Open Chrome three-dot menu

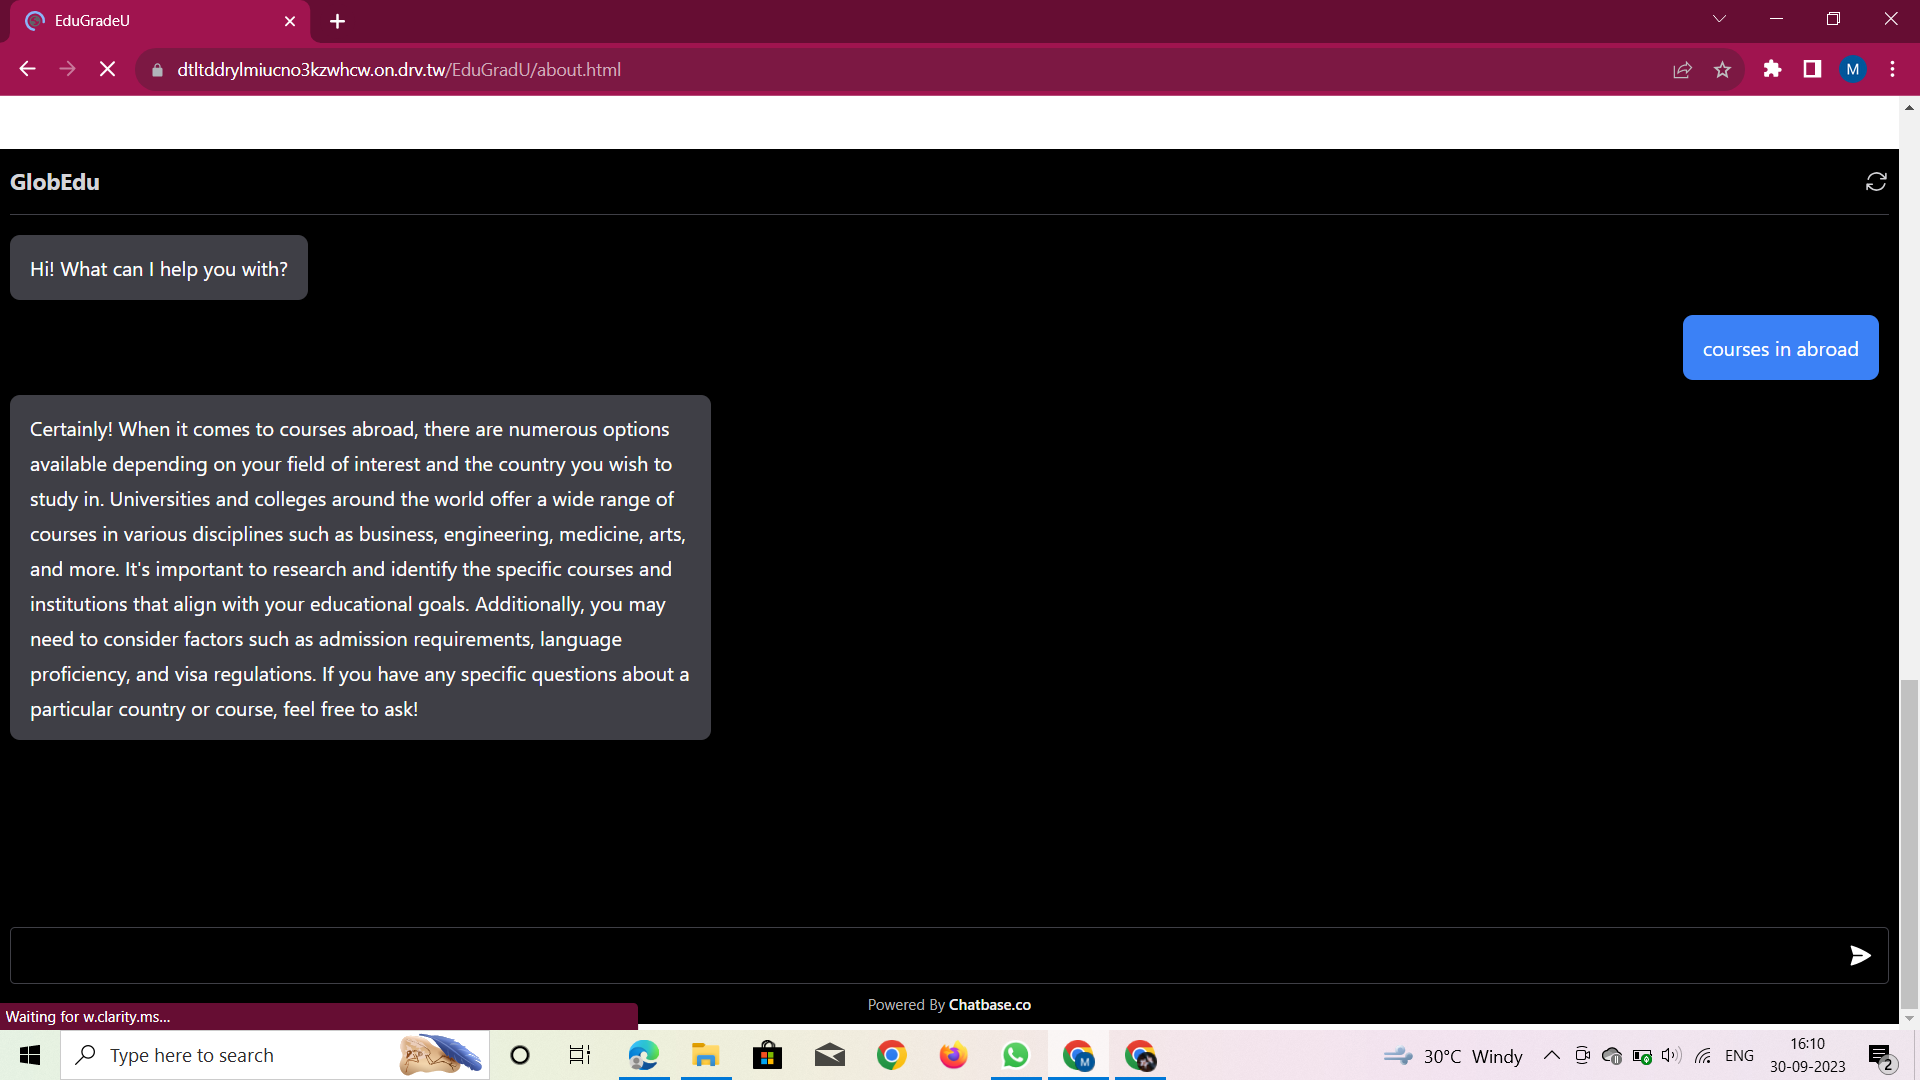1892,70
